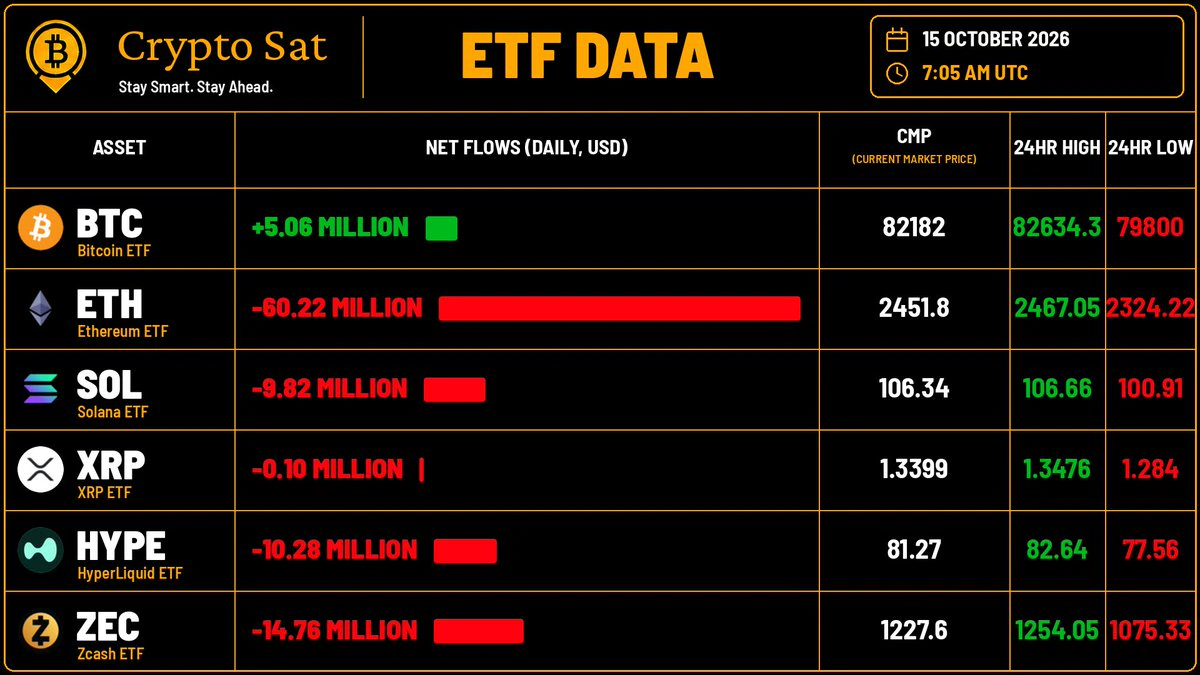Viewport: 1200px width, 675px height.
Task: Click the Ethereum diamond icon
Action: [x=41, y=309]
